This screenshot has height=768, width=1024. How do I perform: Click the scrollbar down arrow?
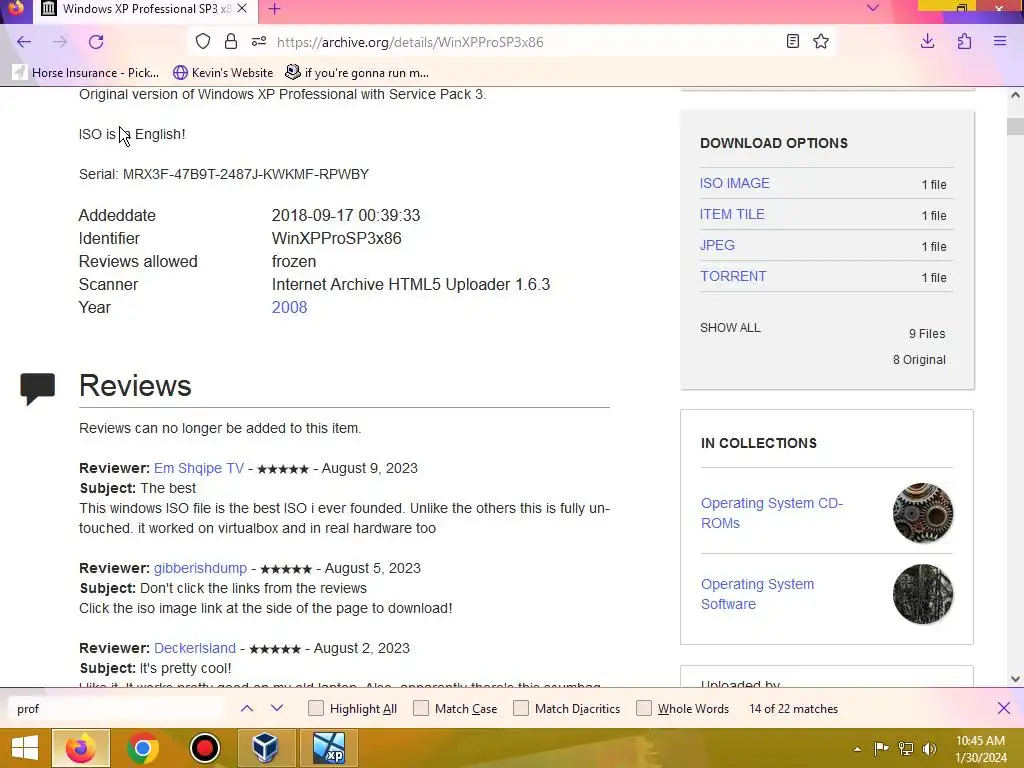(1015, 679)
